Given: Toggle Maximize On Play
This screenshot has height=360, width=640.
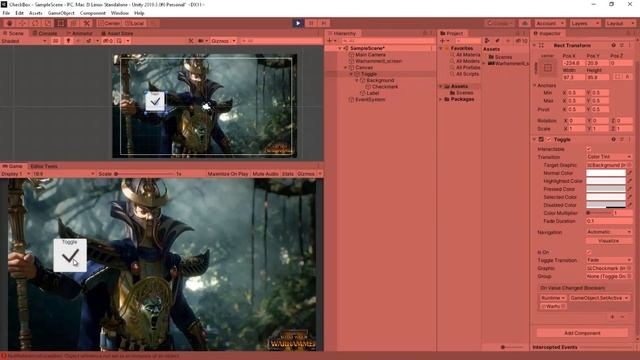Looking at the screenshot, I should coord(228,174).
